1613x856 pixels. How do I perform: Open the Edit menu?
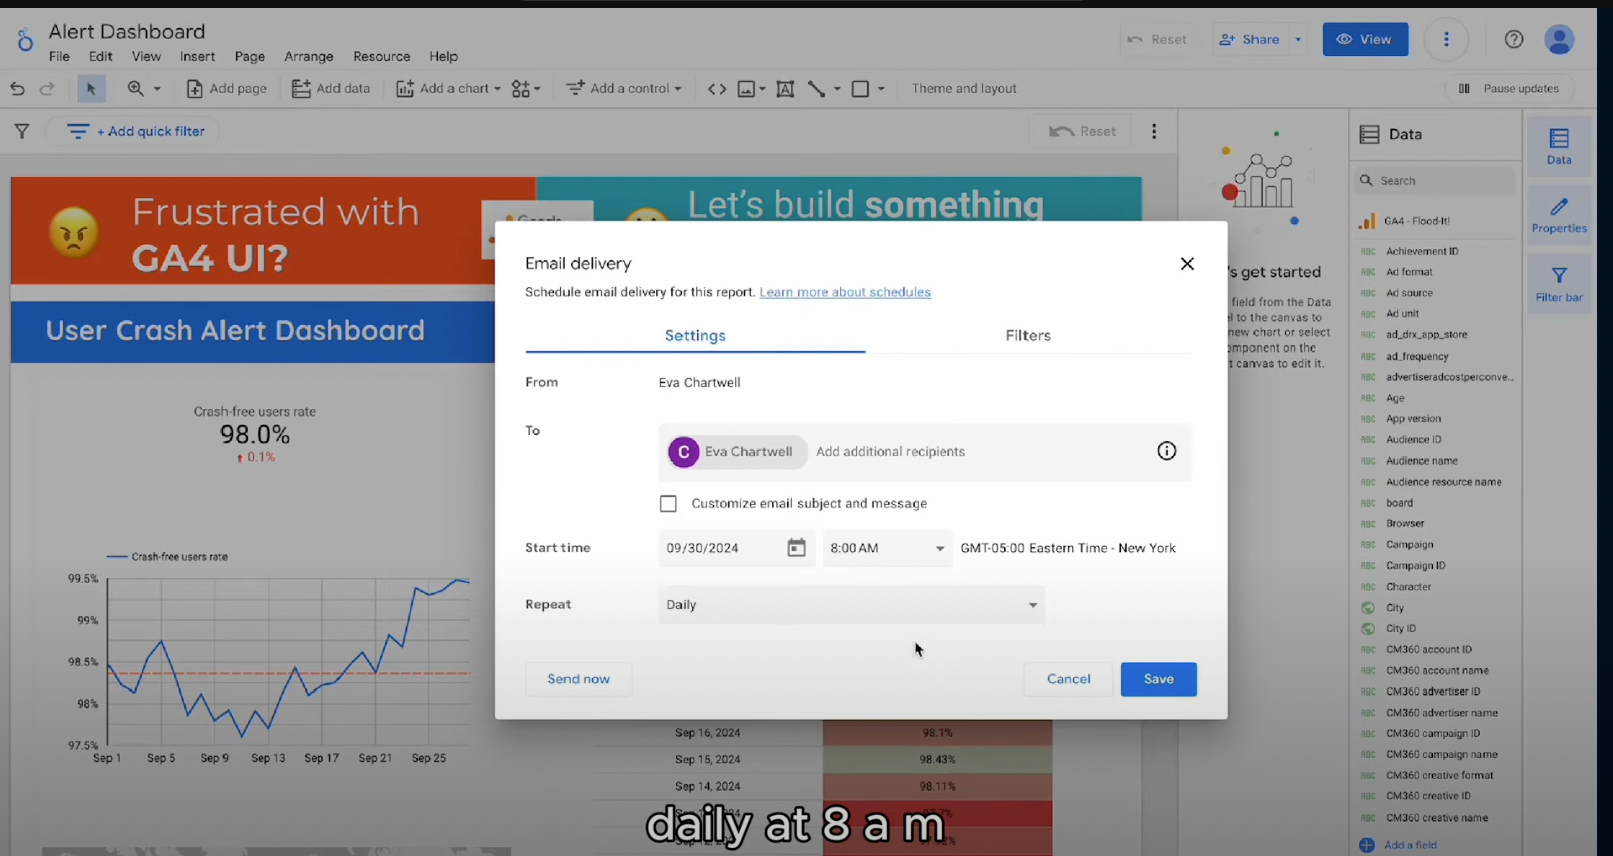[101, 57]
